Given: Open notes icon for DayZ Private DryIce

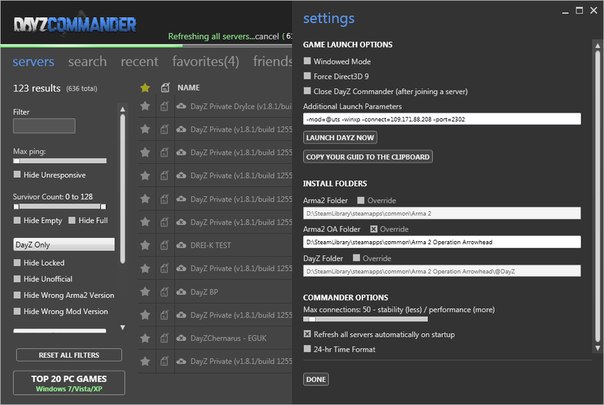Looking at the screenshot, I should click(x=164, y=106).
